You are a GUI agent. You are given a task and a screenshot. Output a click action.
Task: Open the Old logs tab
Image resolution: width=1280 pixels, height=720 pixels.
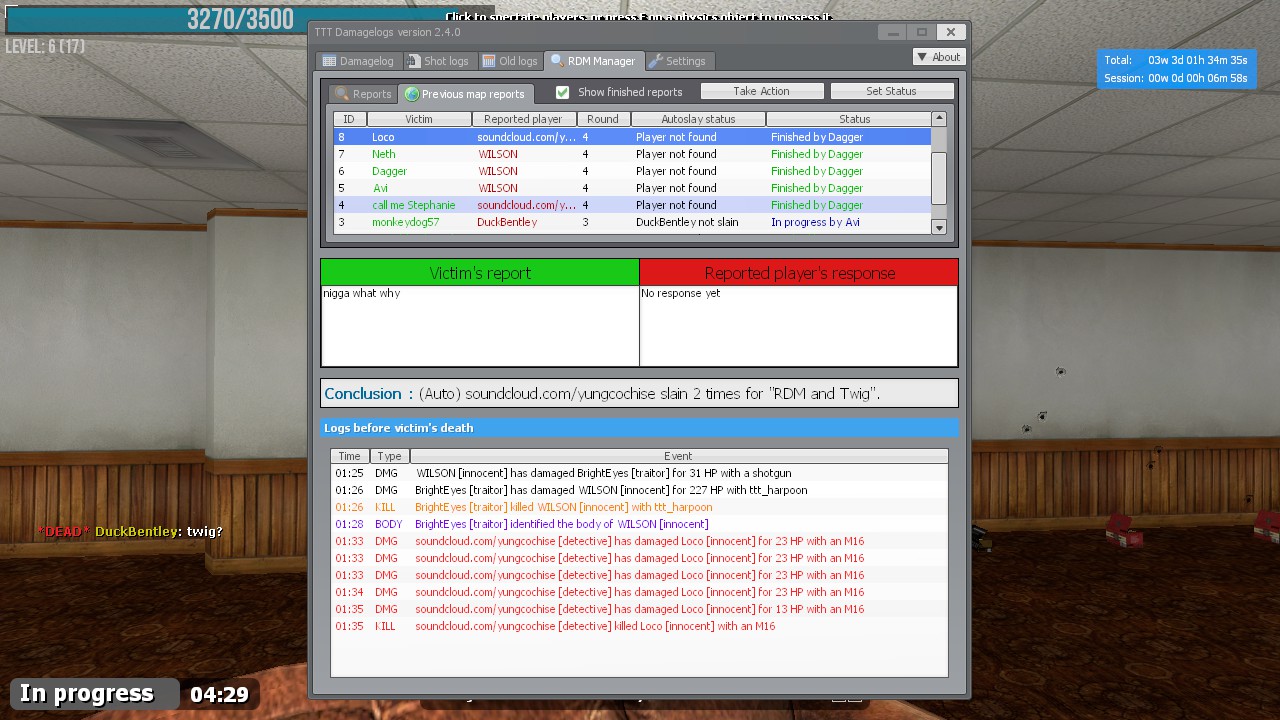click(x=510, y=61)
